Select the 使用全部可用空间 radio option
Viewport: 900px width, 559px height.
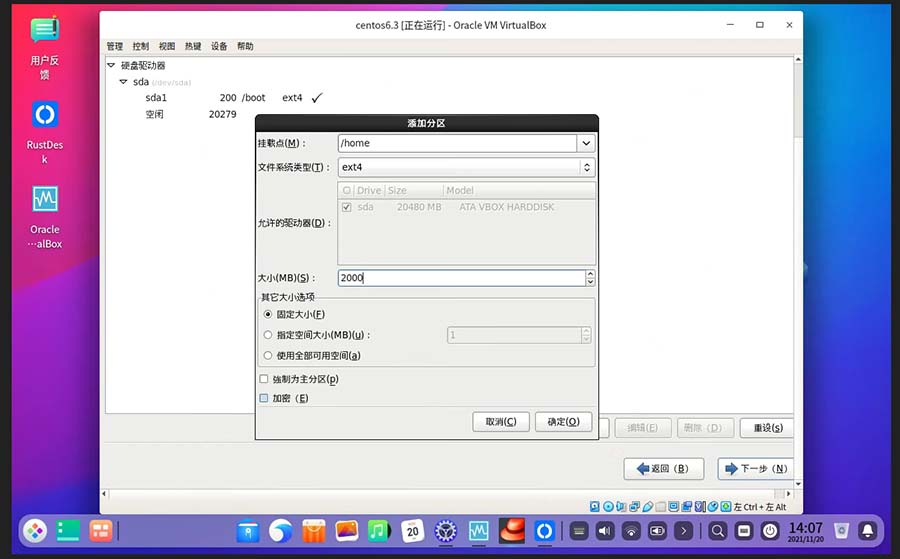click(268, 355)
